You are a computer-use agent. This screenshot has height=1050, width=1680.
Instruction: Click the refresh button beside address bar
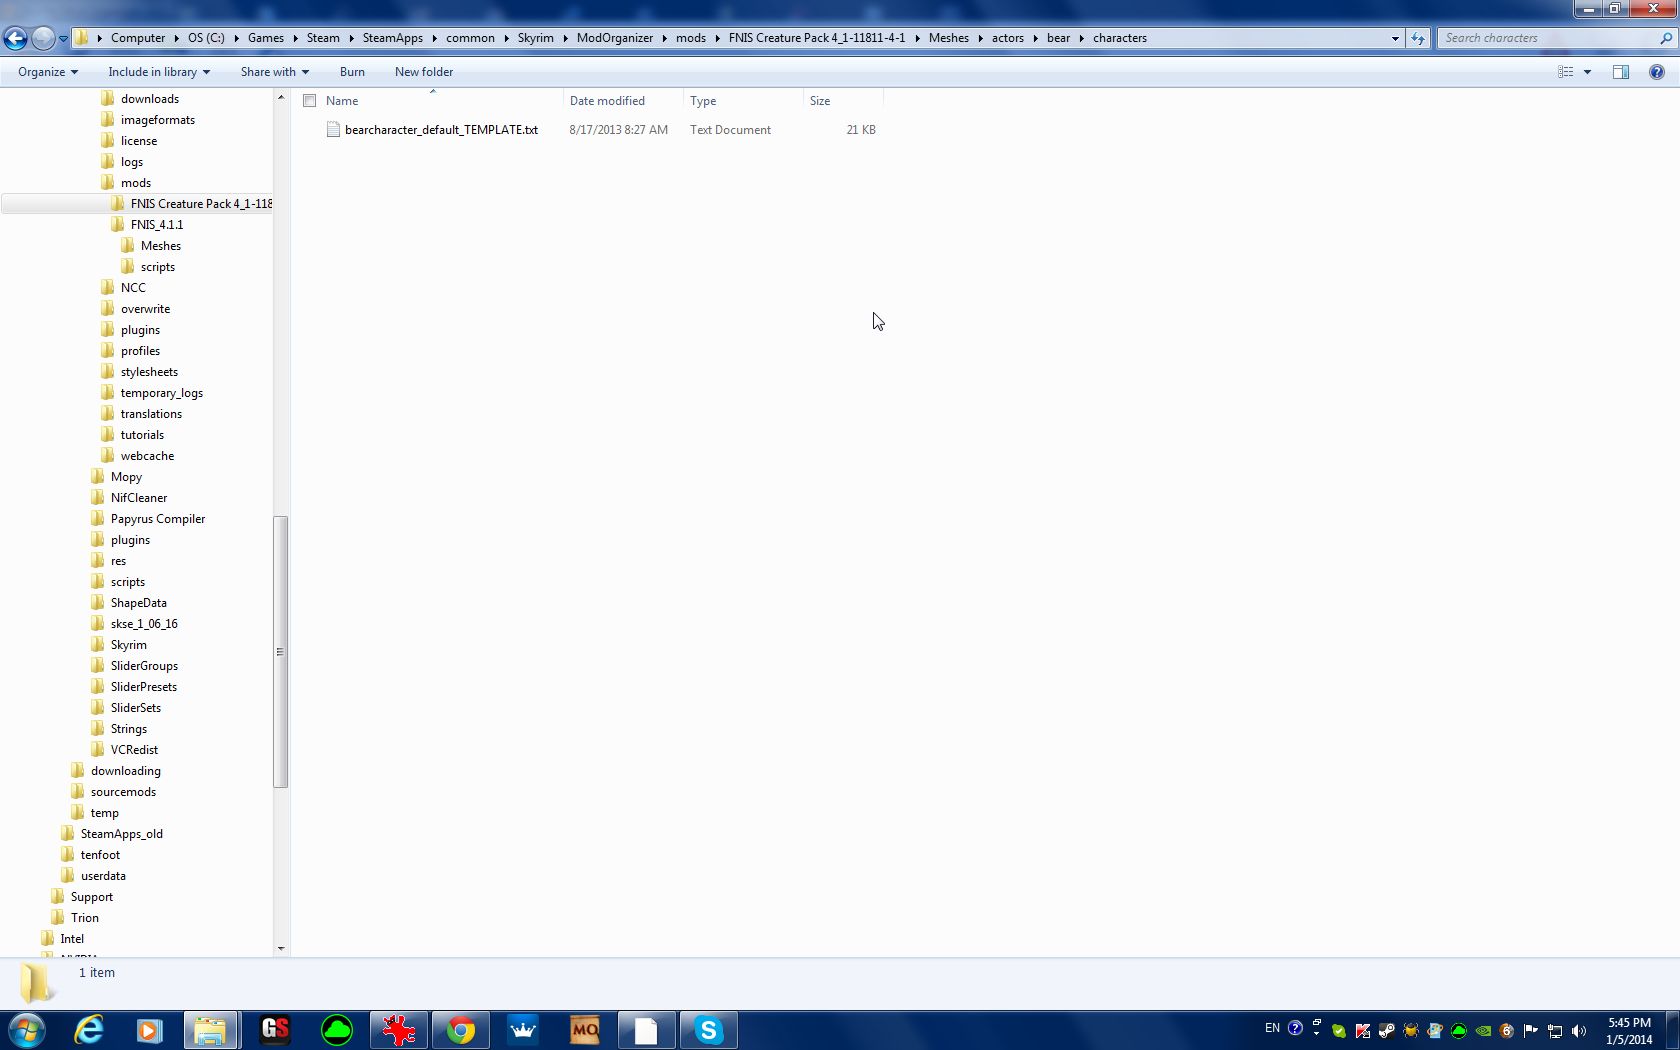[1418, 38]
